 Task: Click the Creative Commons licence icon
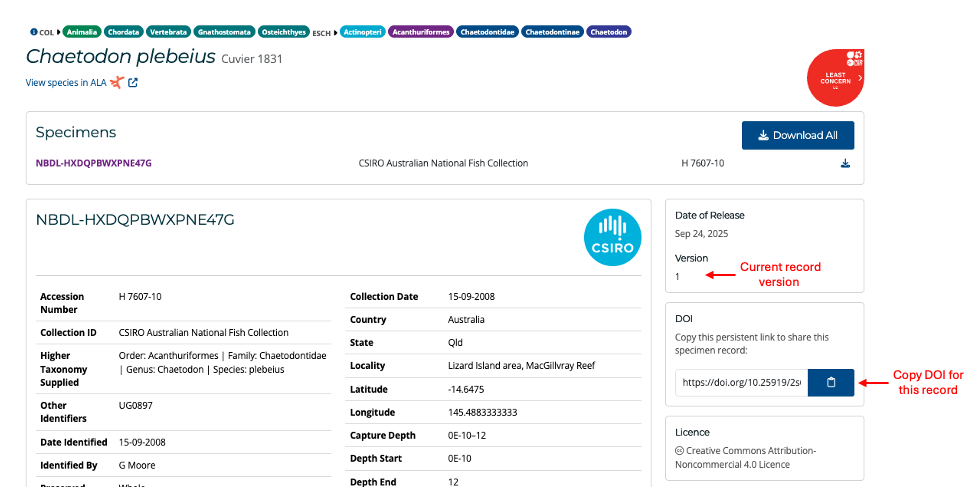tap(680, 450)
